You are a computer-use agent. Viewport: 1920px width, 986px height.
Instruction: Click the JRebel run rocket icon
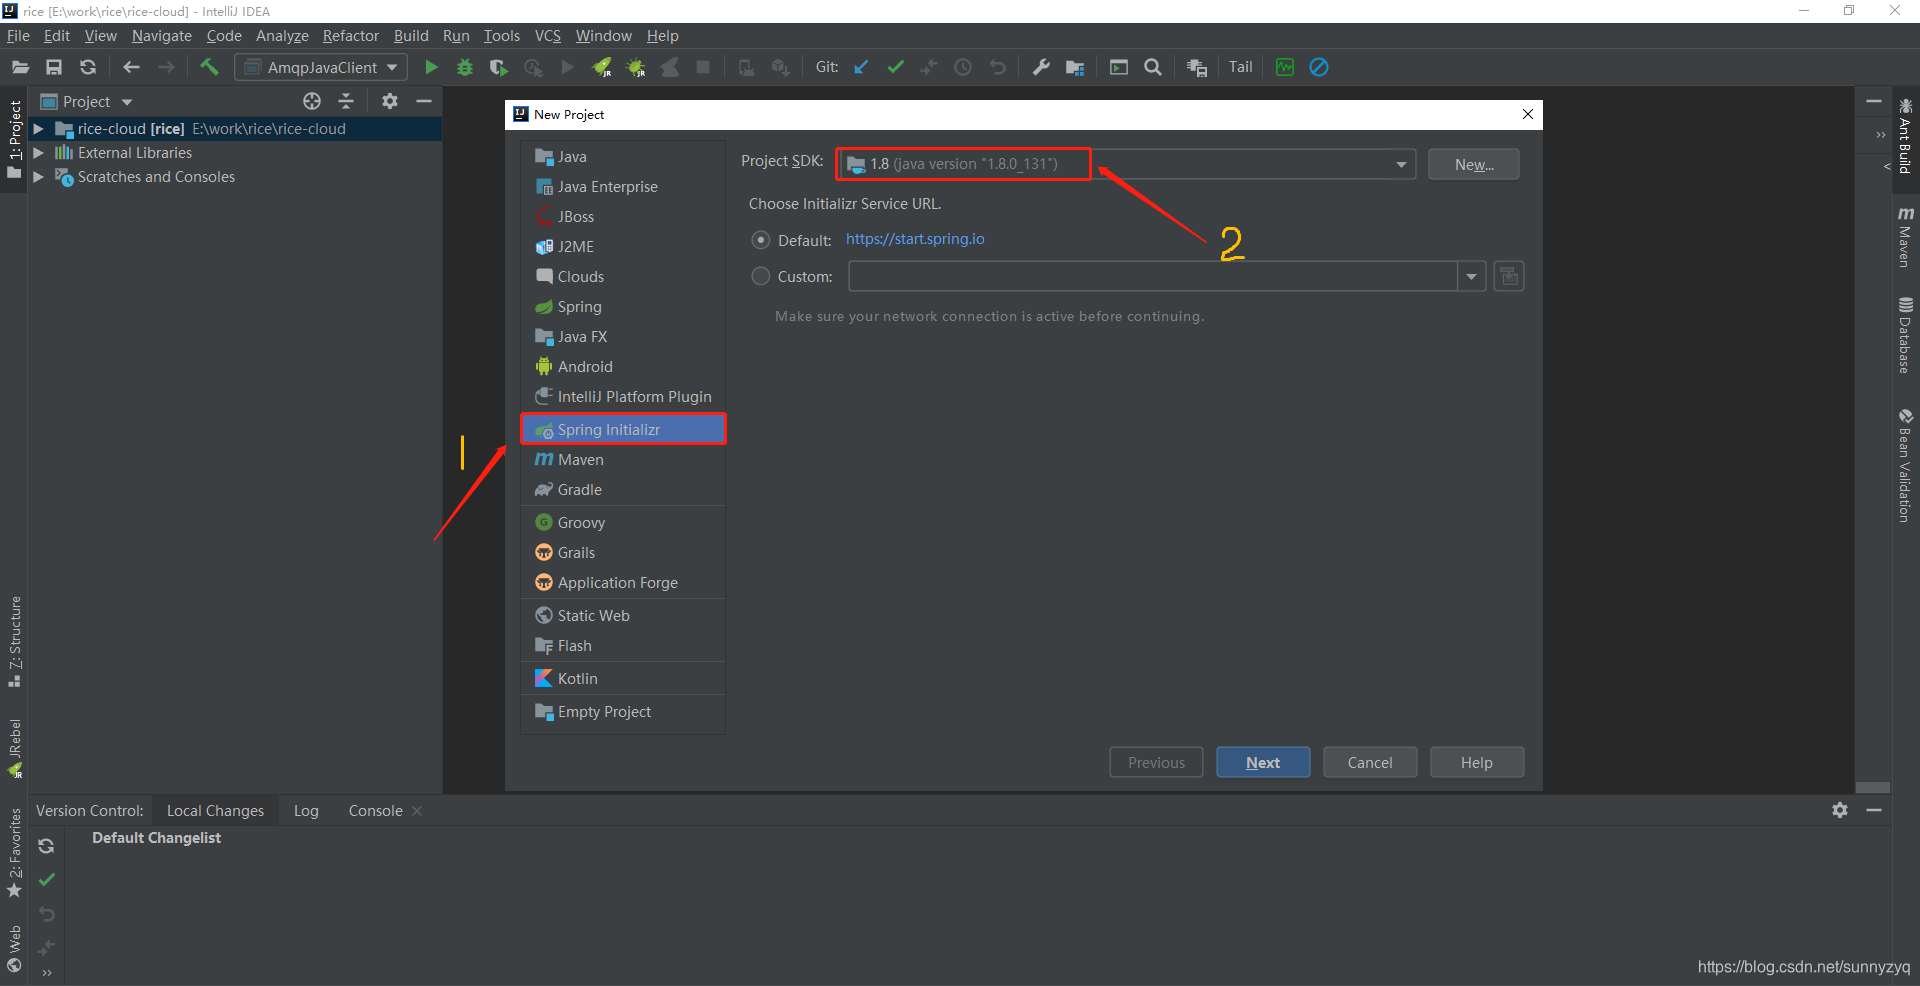click(x=602, y=67)
